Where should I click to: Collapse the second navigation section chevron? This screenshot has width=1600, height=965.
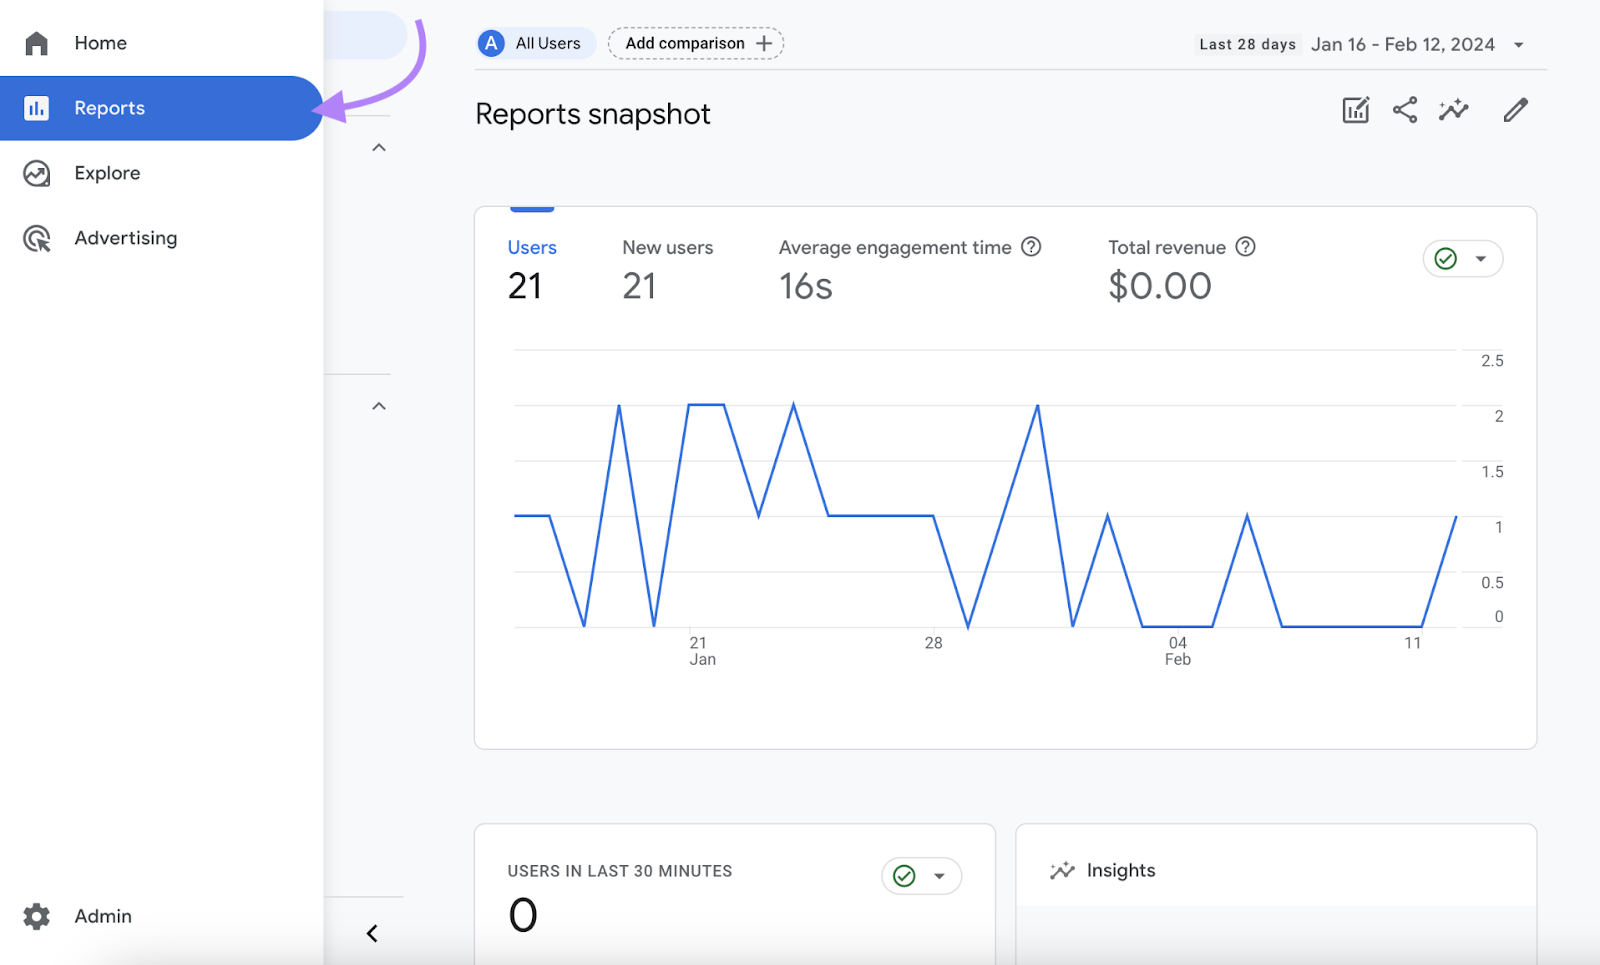tap(379, 406)
